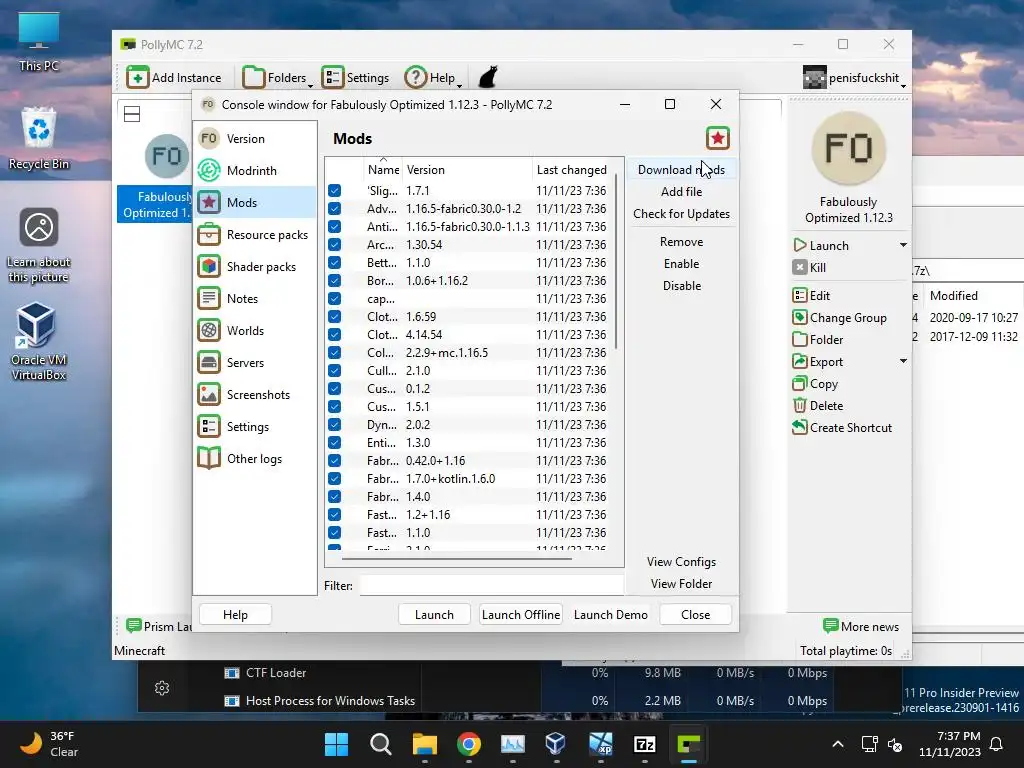The height and width of the screenshot is (768, 1024).
Task: Select the large FO instance icon in right panel
Action: [x=848, y=149]
